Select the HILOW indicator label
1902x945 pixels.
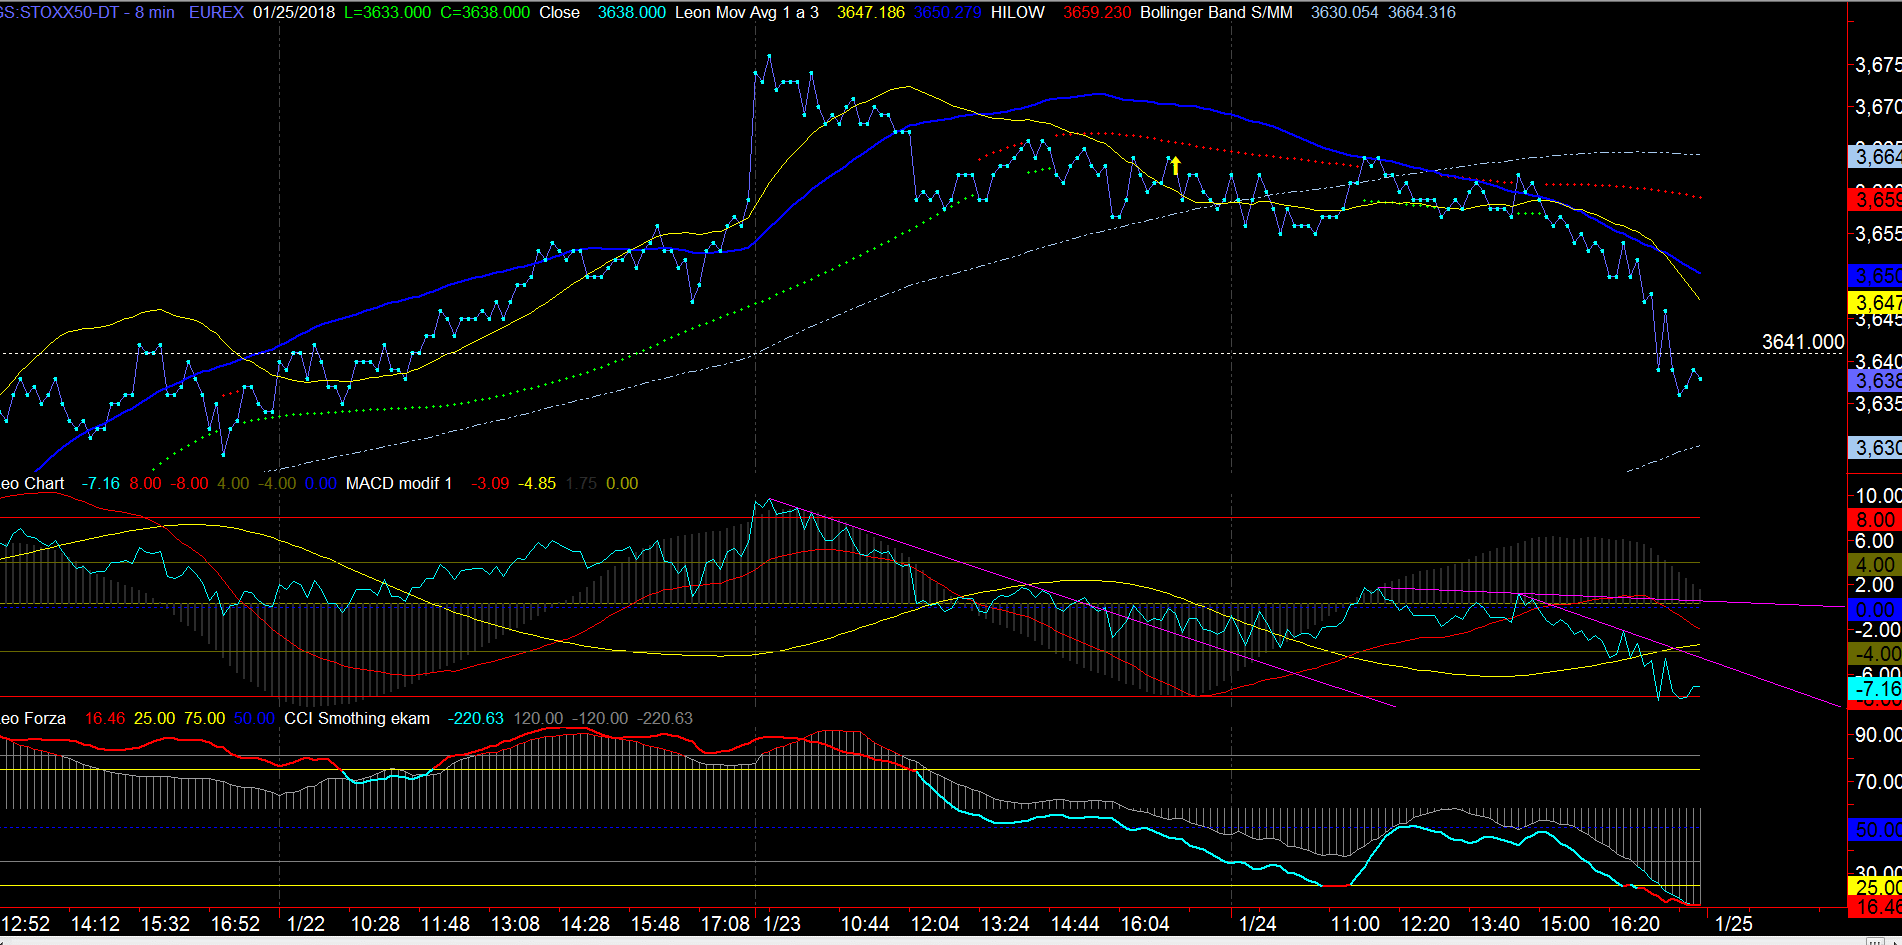click(x=1018, y=13)
